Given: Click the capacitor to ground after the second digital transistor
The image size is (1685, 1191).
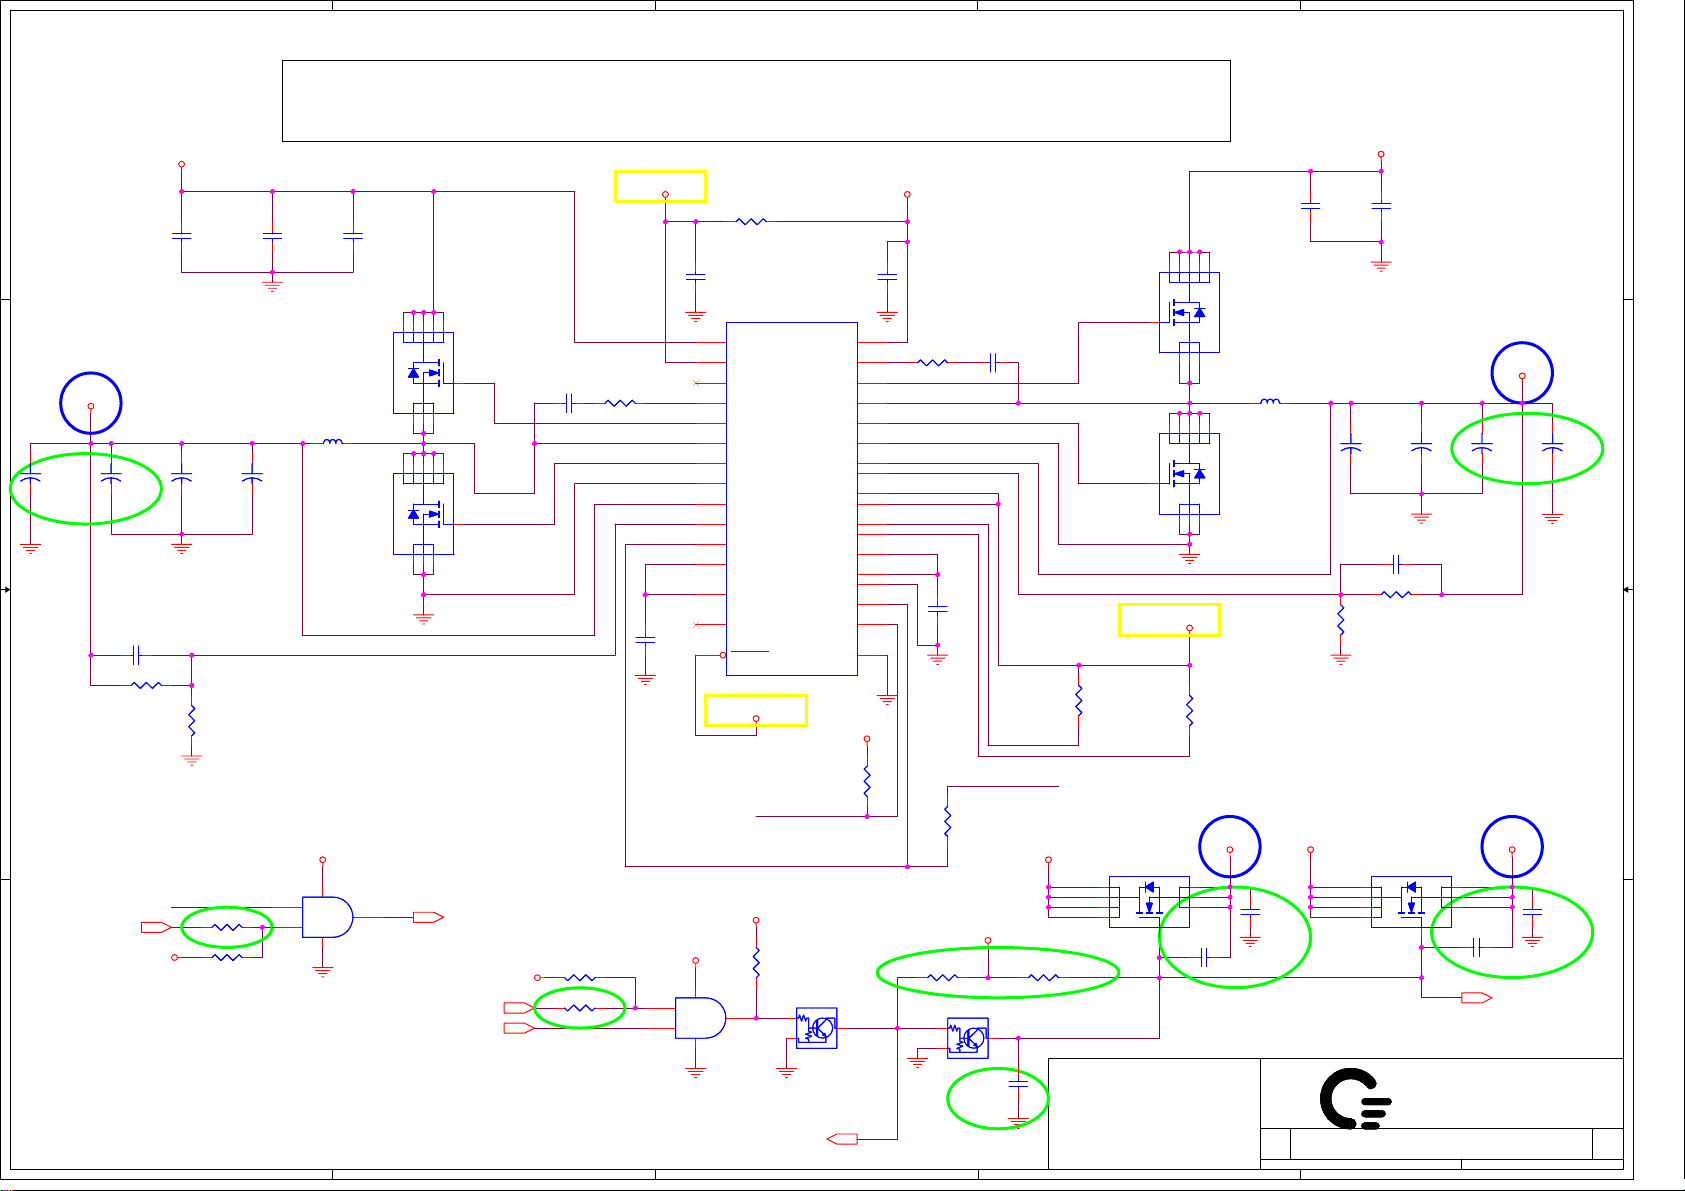Looking at the screenshot, I should pos(1018,1084).
